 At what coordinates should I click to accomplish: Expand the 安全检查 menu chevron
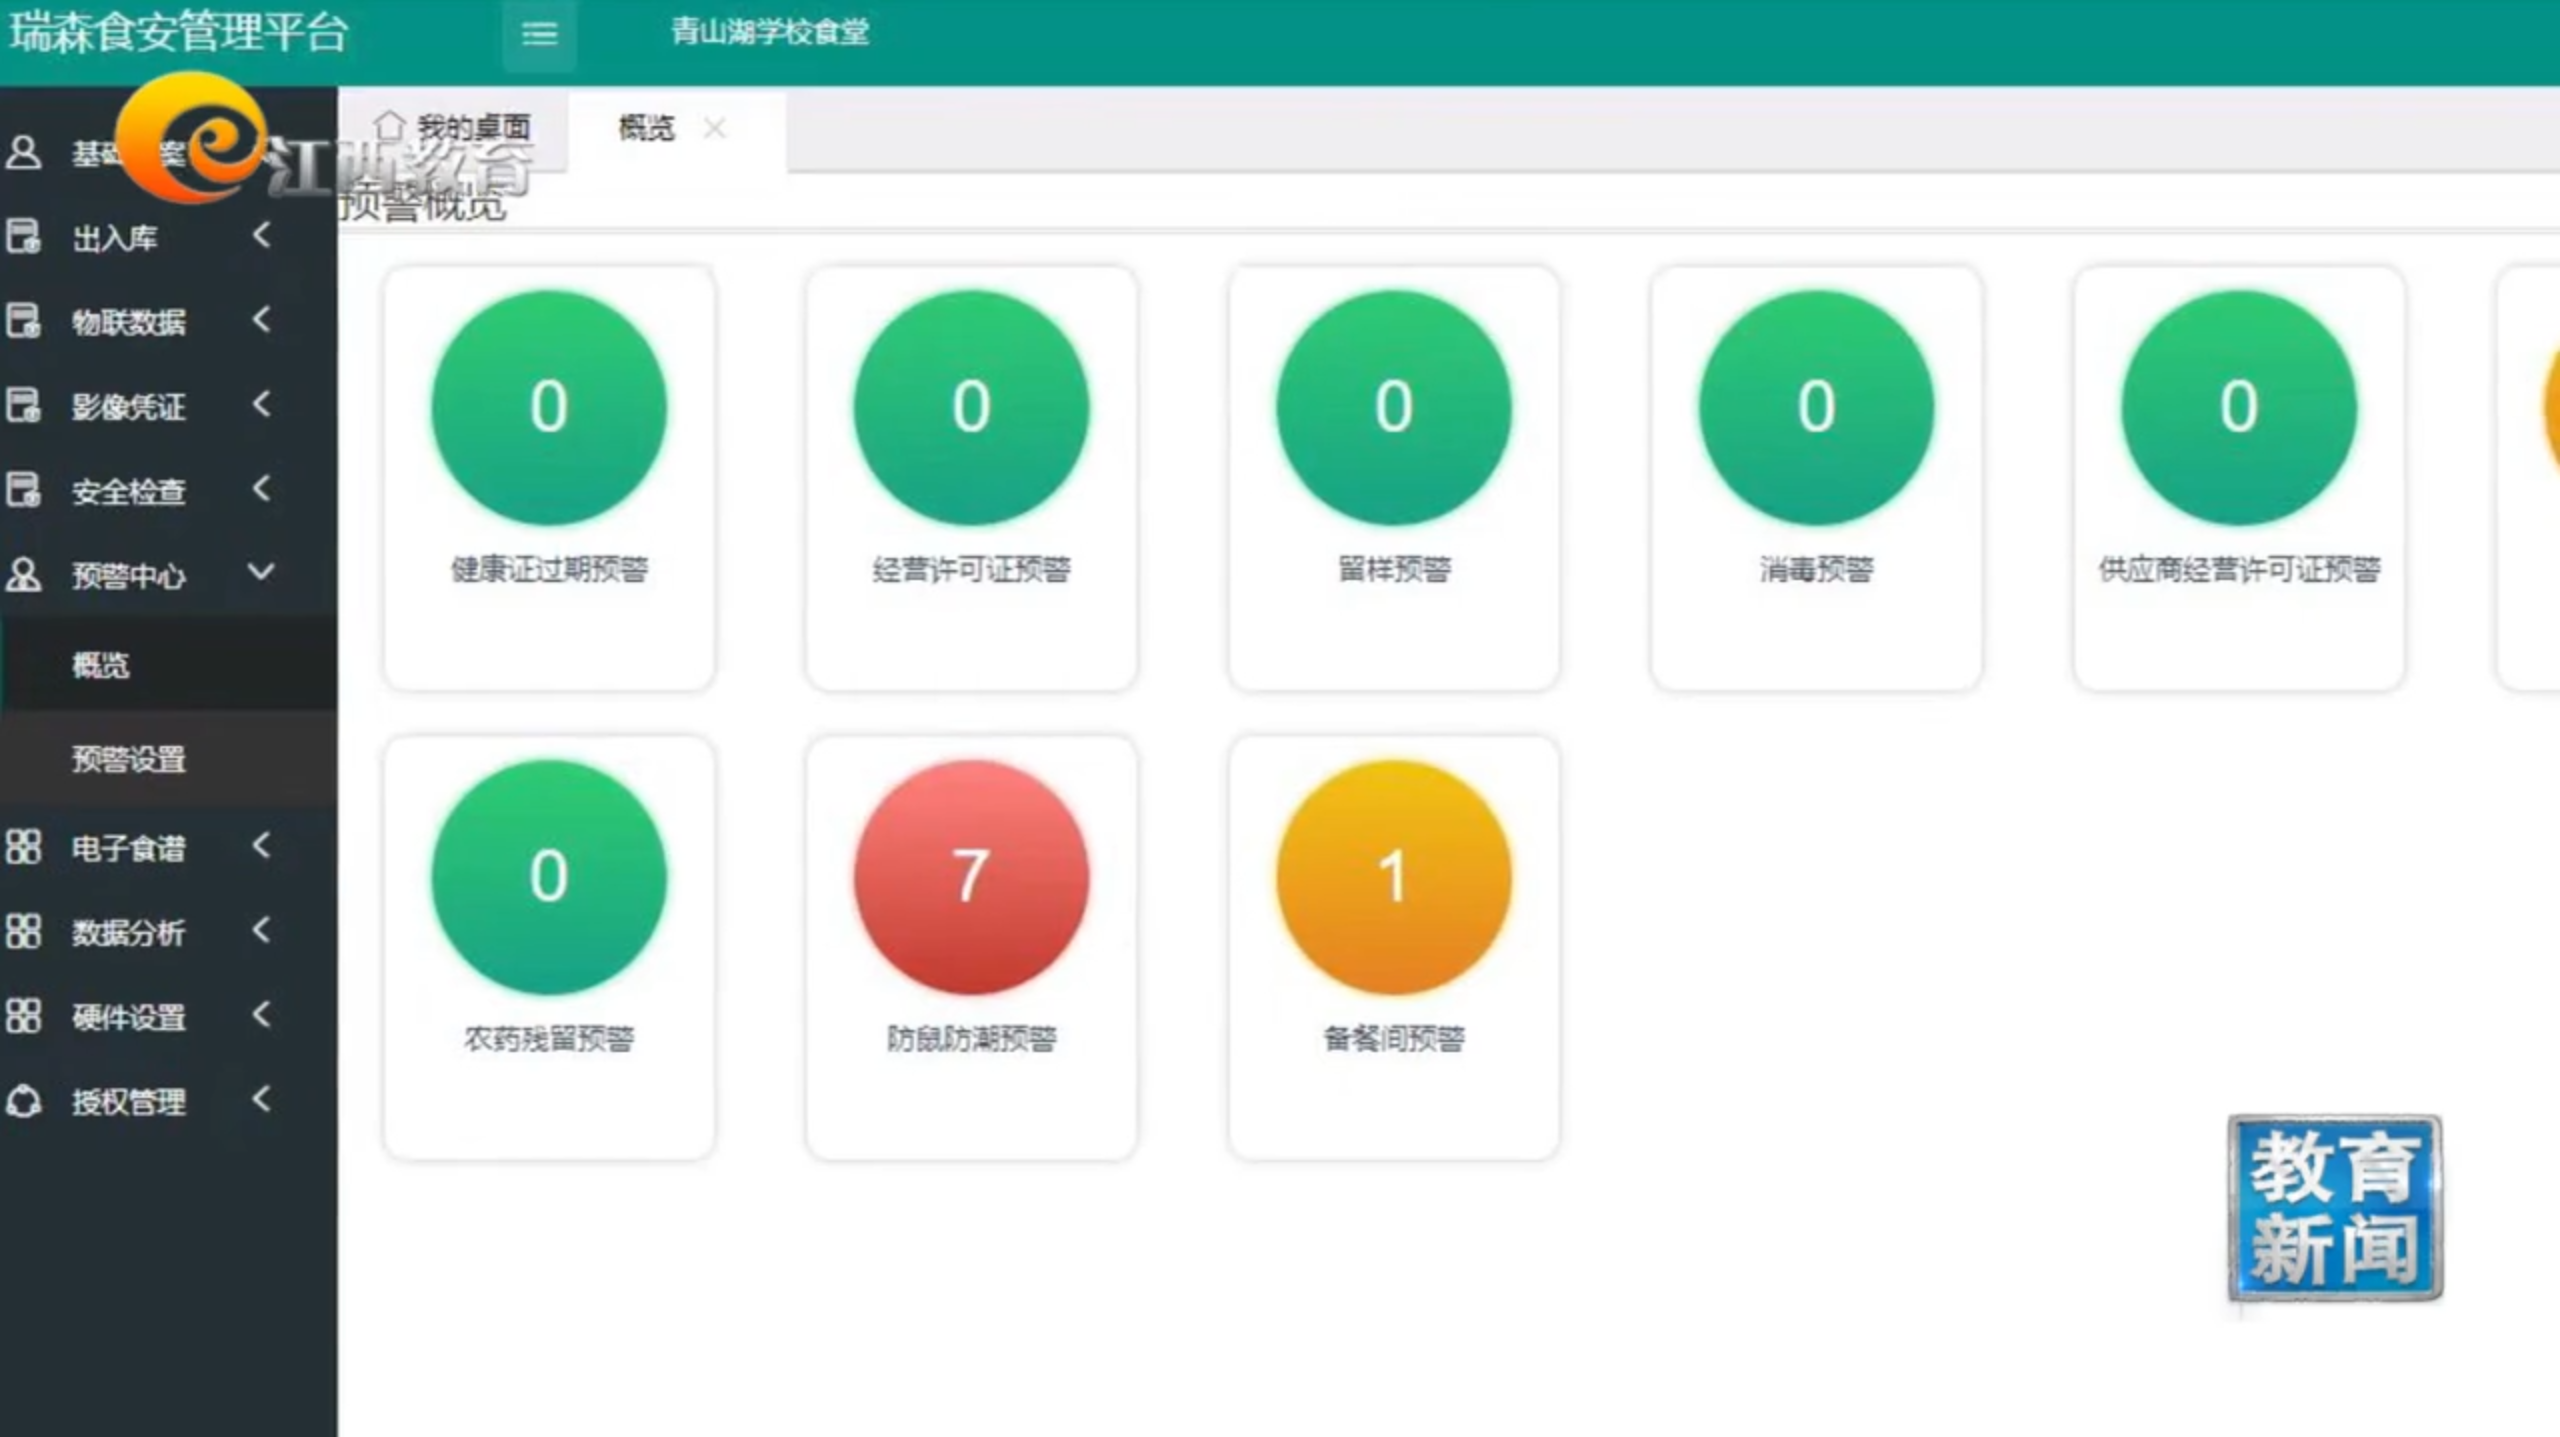pyautogui.click(x=262, y=489)
